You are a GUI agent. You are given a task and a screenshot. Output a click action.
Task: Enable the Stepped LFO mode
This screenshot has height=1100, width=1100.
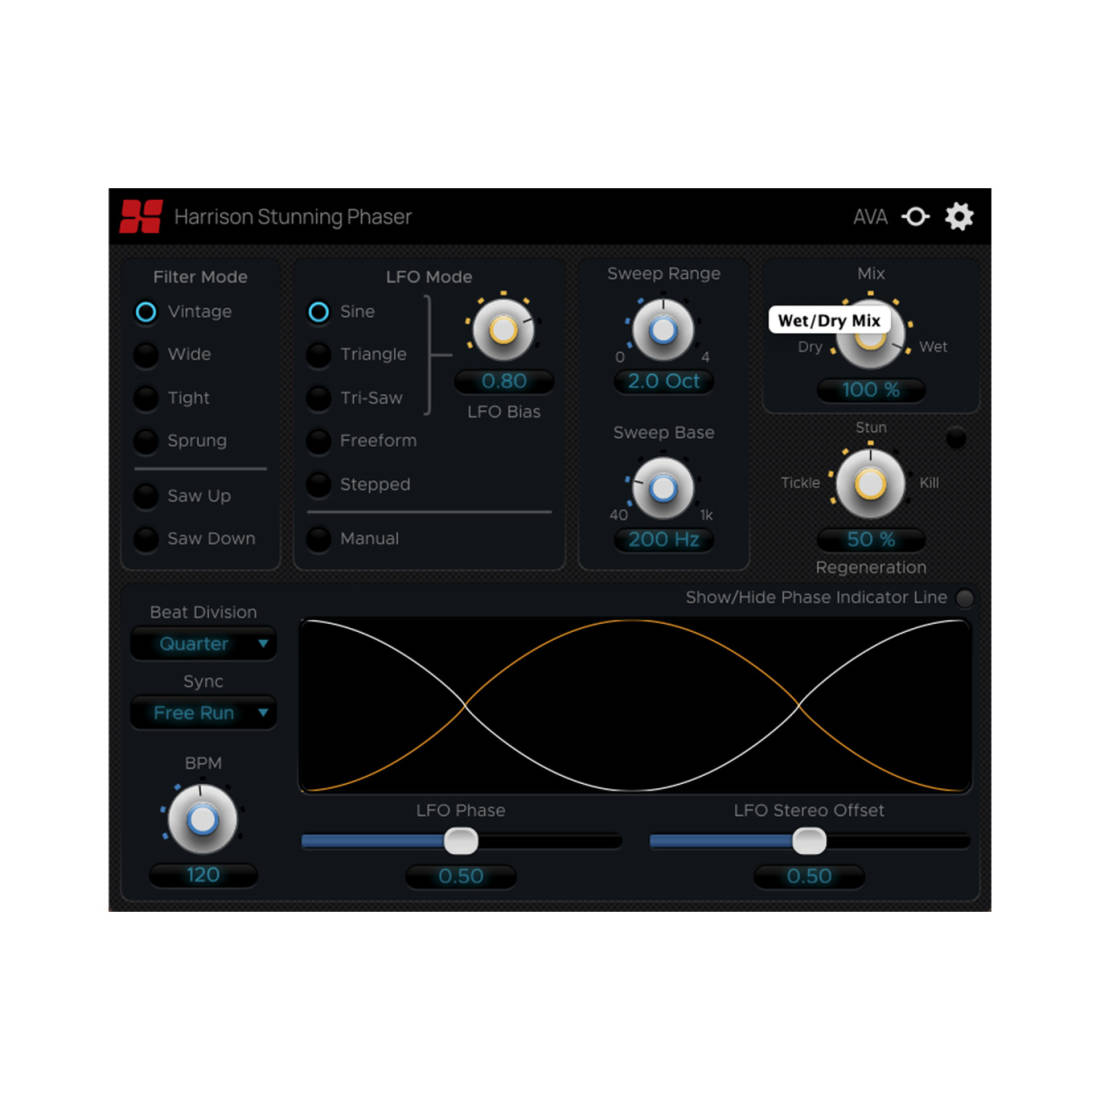(x=318, y=485)
